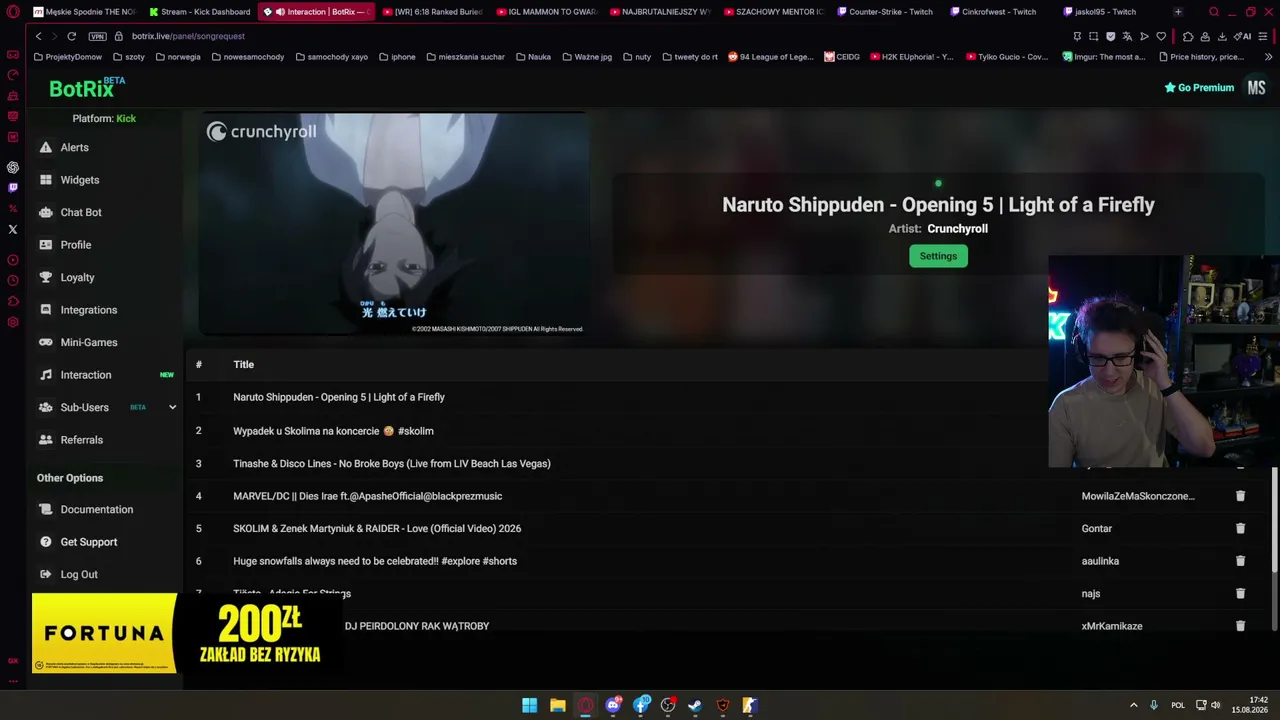The image size is (1280, 720).
Task: Delete song requested by MowilaZeMaSkonczone
Action: click(x=1240, y=496)
